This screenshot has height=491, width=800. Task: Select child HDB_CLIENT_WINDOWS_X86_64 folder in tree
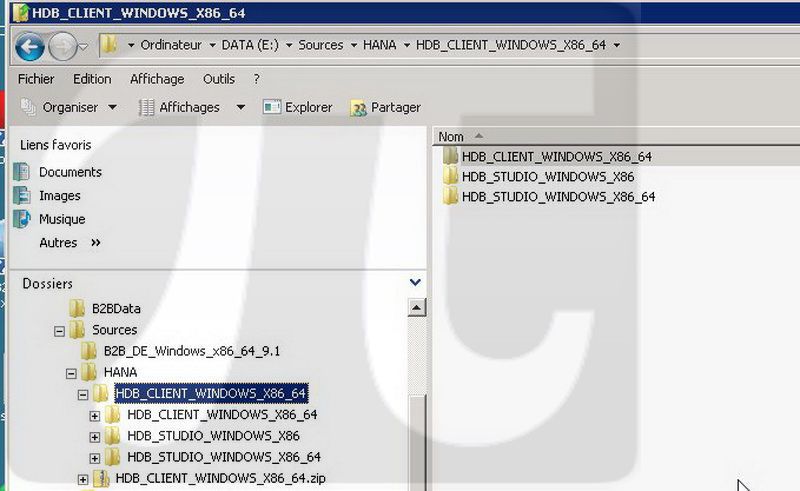pyautogui.click(x=222, y=414)
